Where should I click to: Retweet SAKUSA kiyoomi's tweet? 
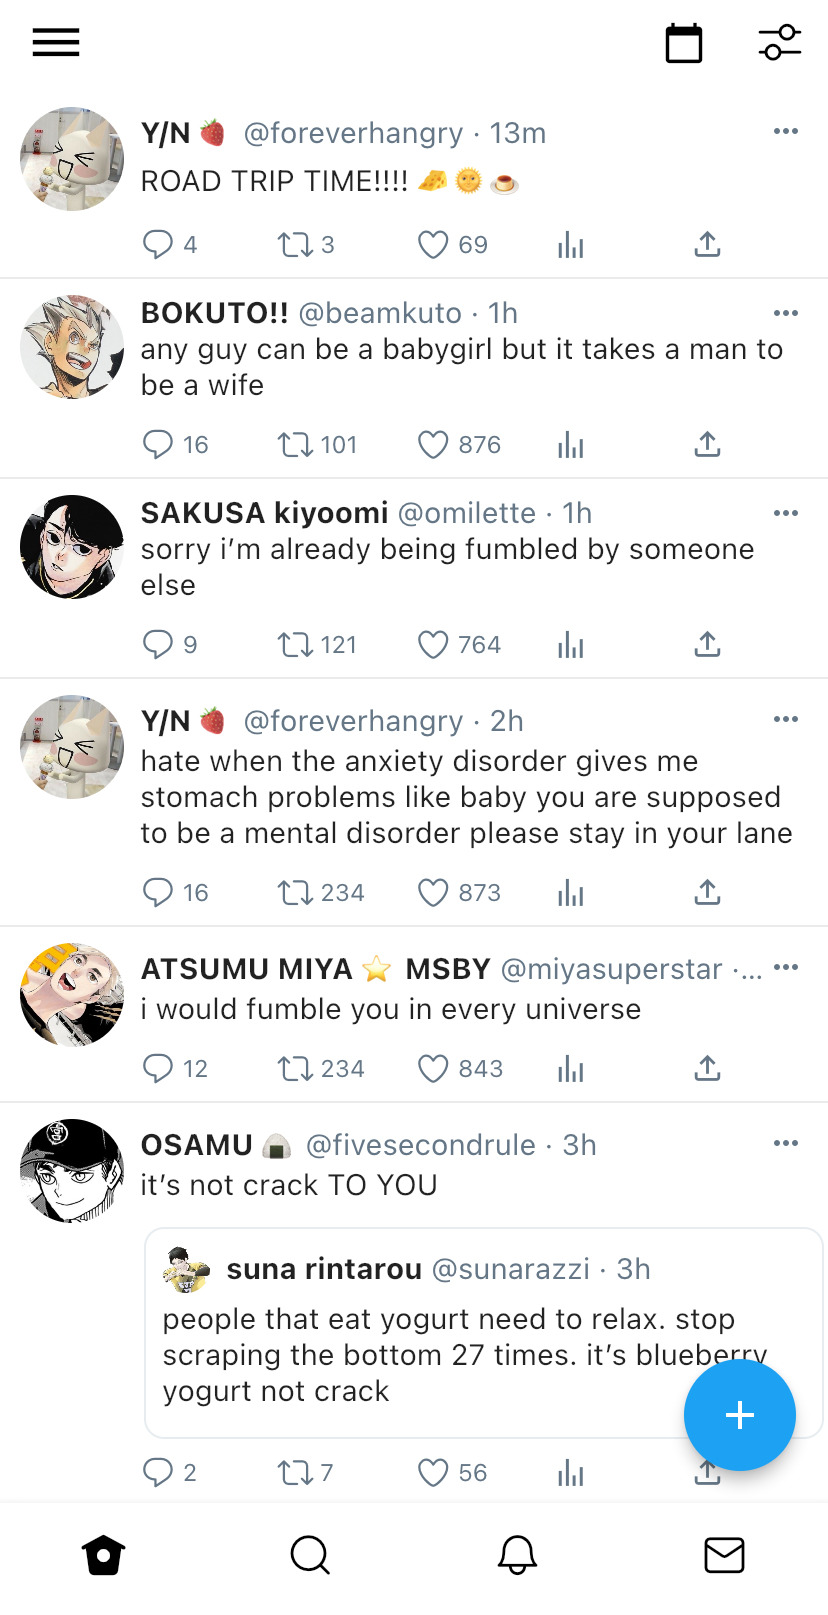click(295, 645)
